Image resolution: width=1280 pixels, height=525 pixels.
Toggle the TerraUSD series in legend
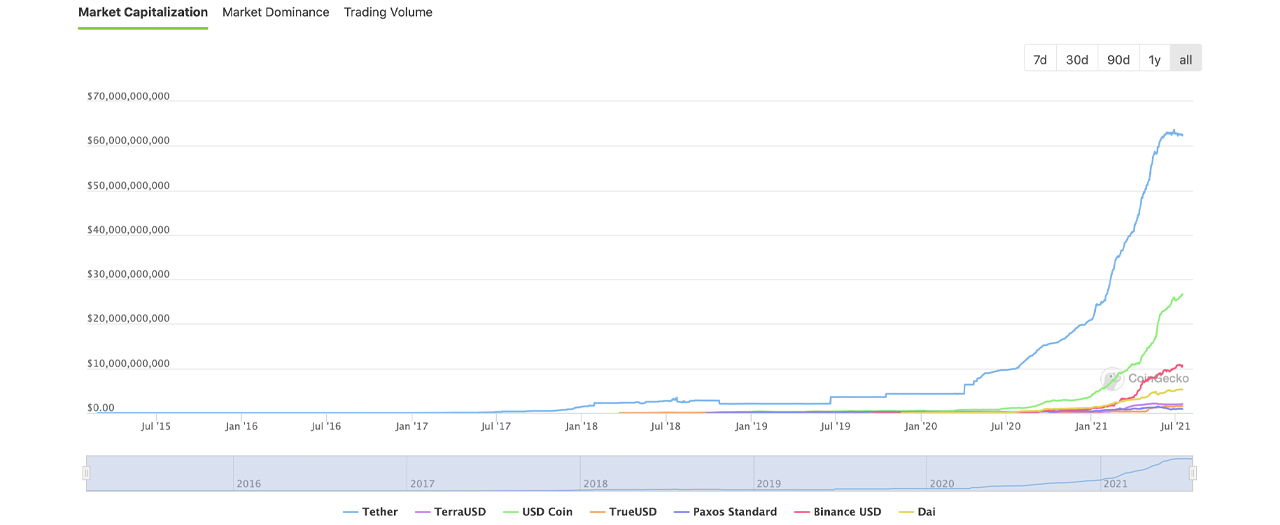pos(449,512)
